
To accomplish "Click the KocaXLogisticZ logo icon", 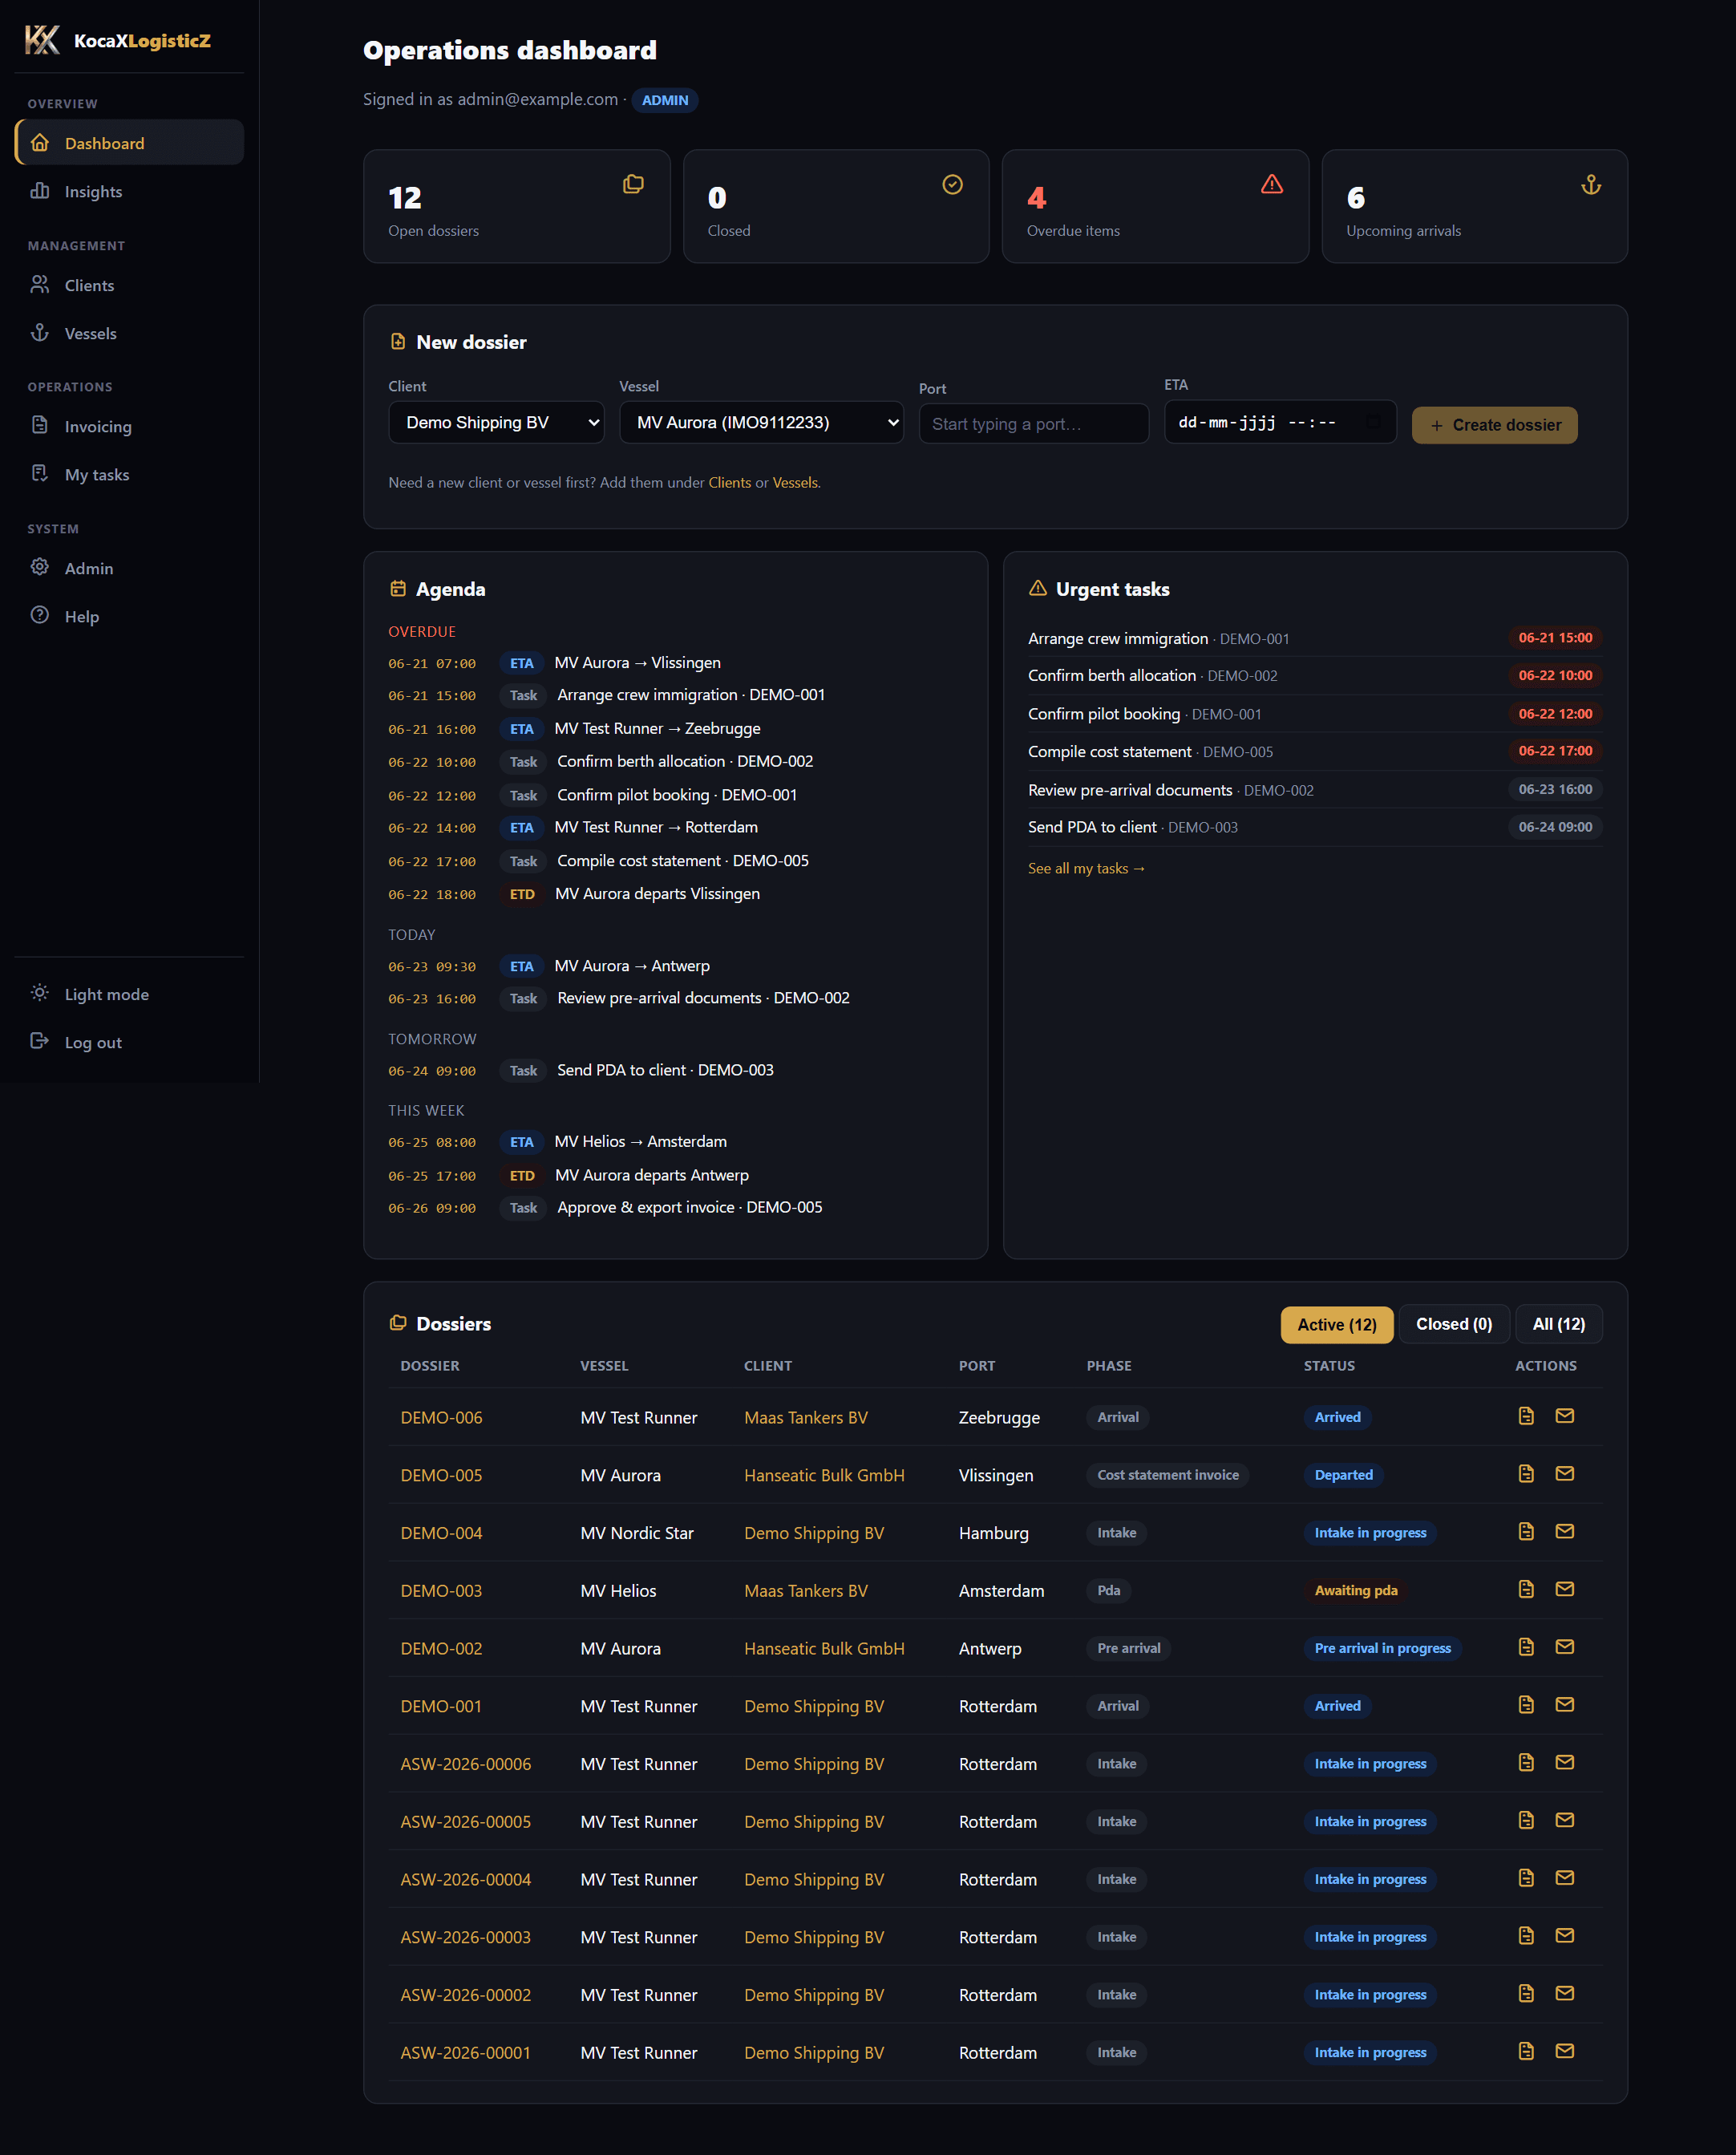I will tap(42, 40).
